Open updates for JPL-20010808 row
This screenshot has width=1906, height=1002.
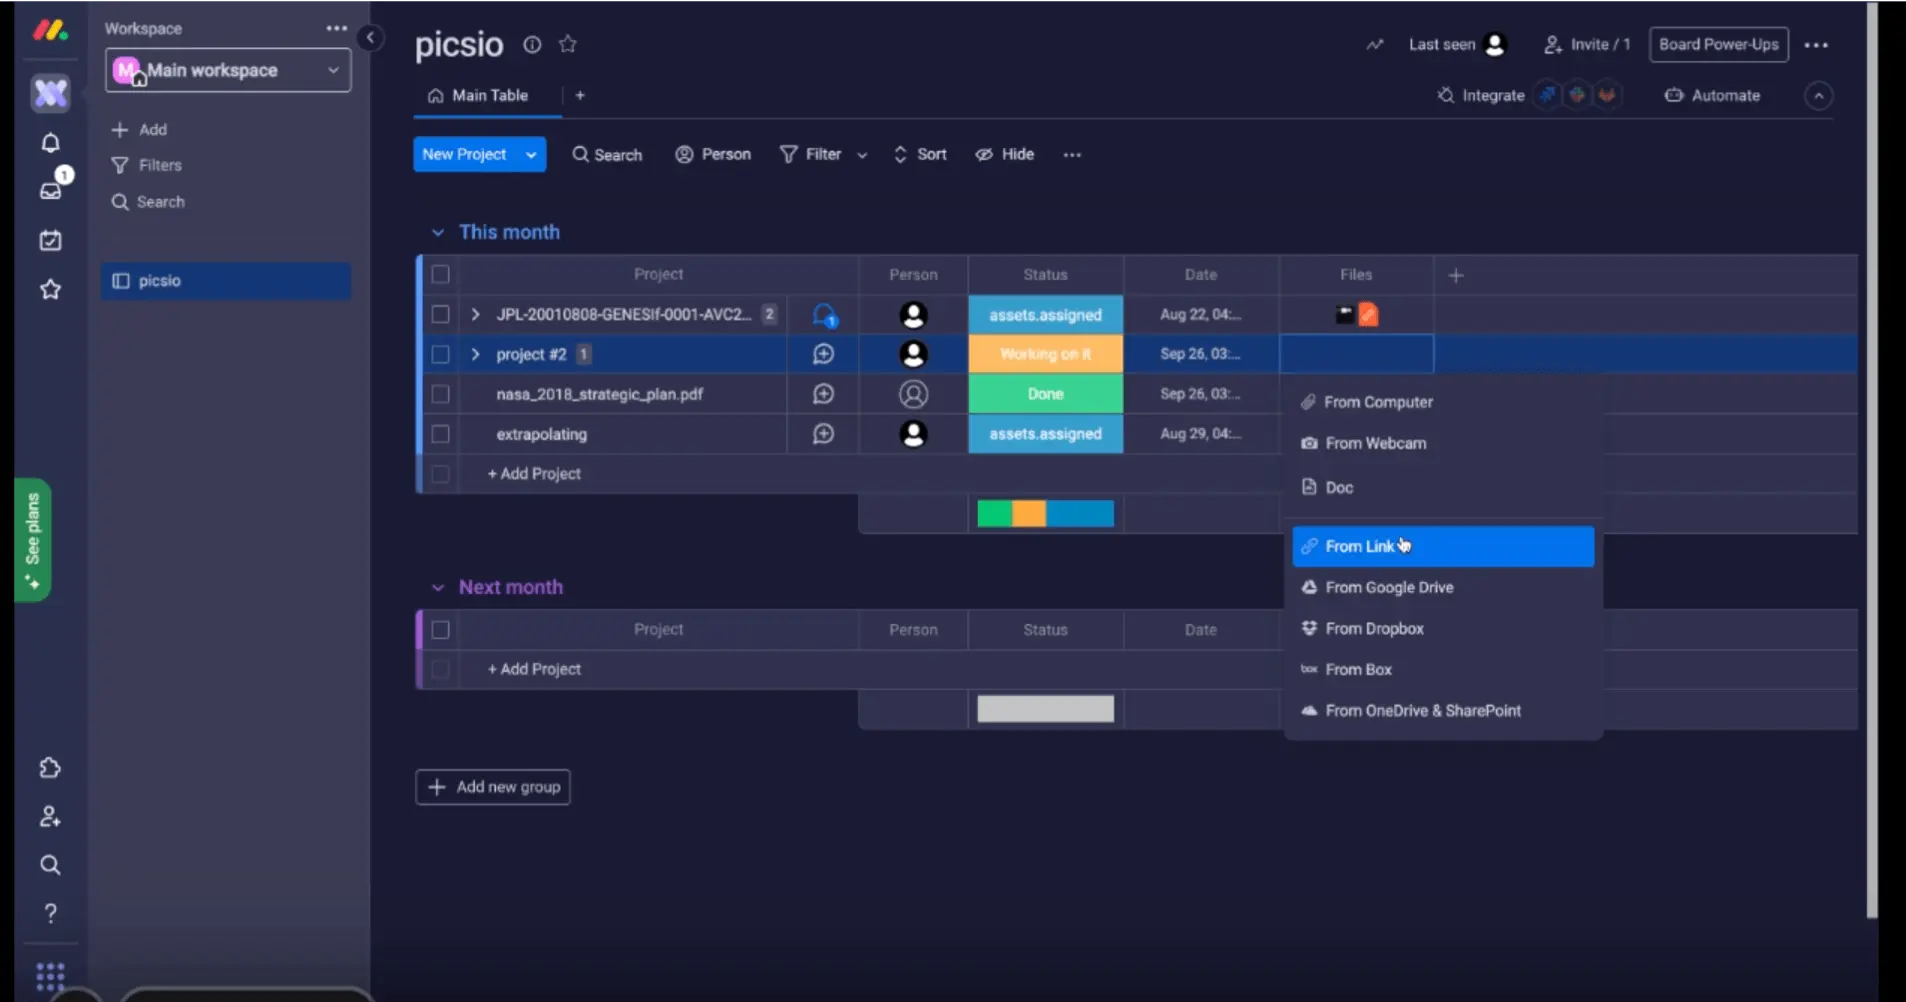(x=824, y=315)
